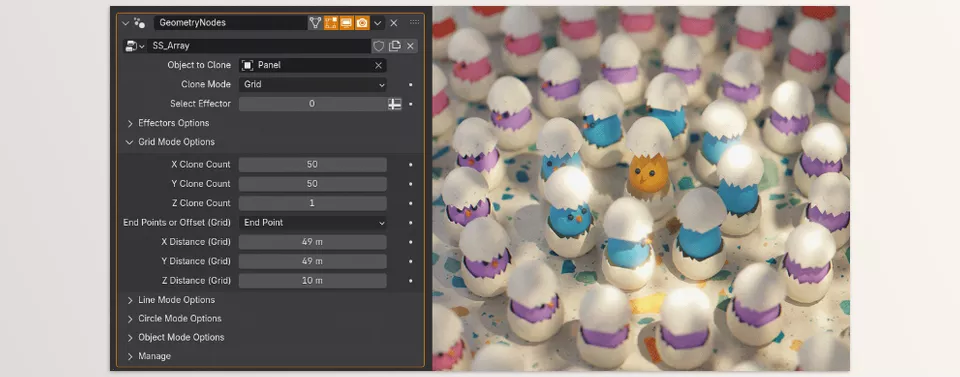Click the End Points or Offset (Grid) label
Screen dimensions: 960x377
(x=177, y=223)
